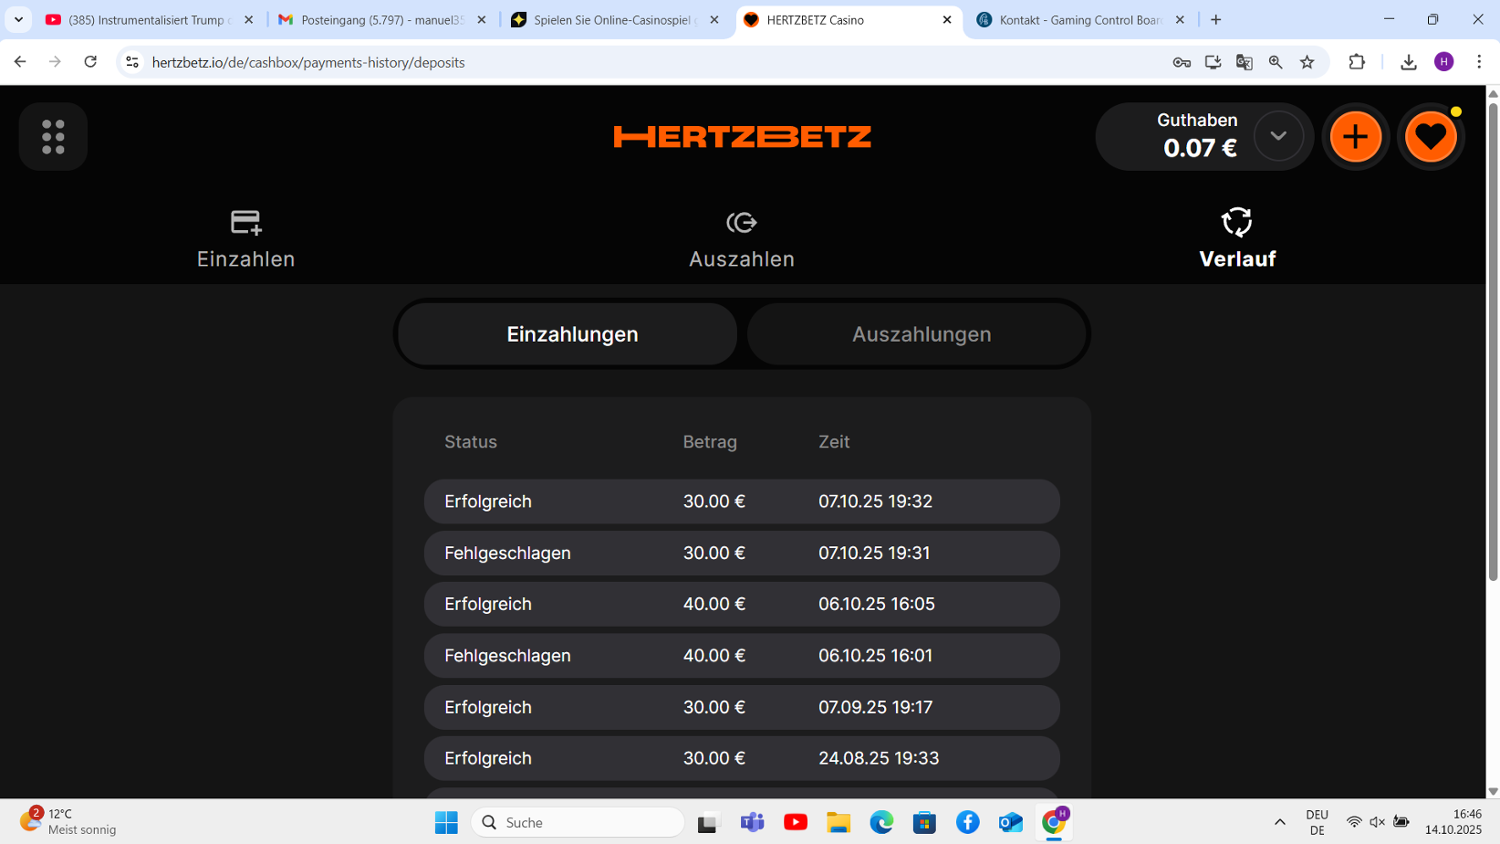Screen dimensions: 1500x844
Task: Open the Chrome tab search dropdown
Action: (x=18, y=20)
